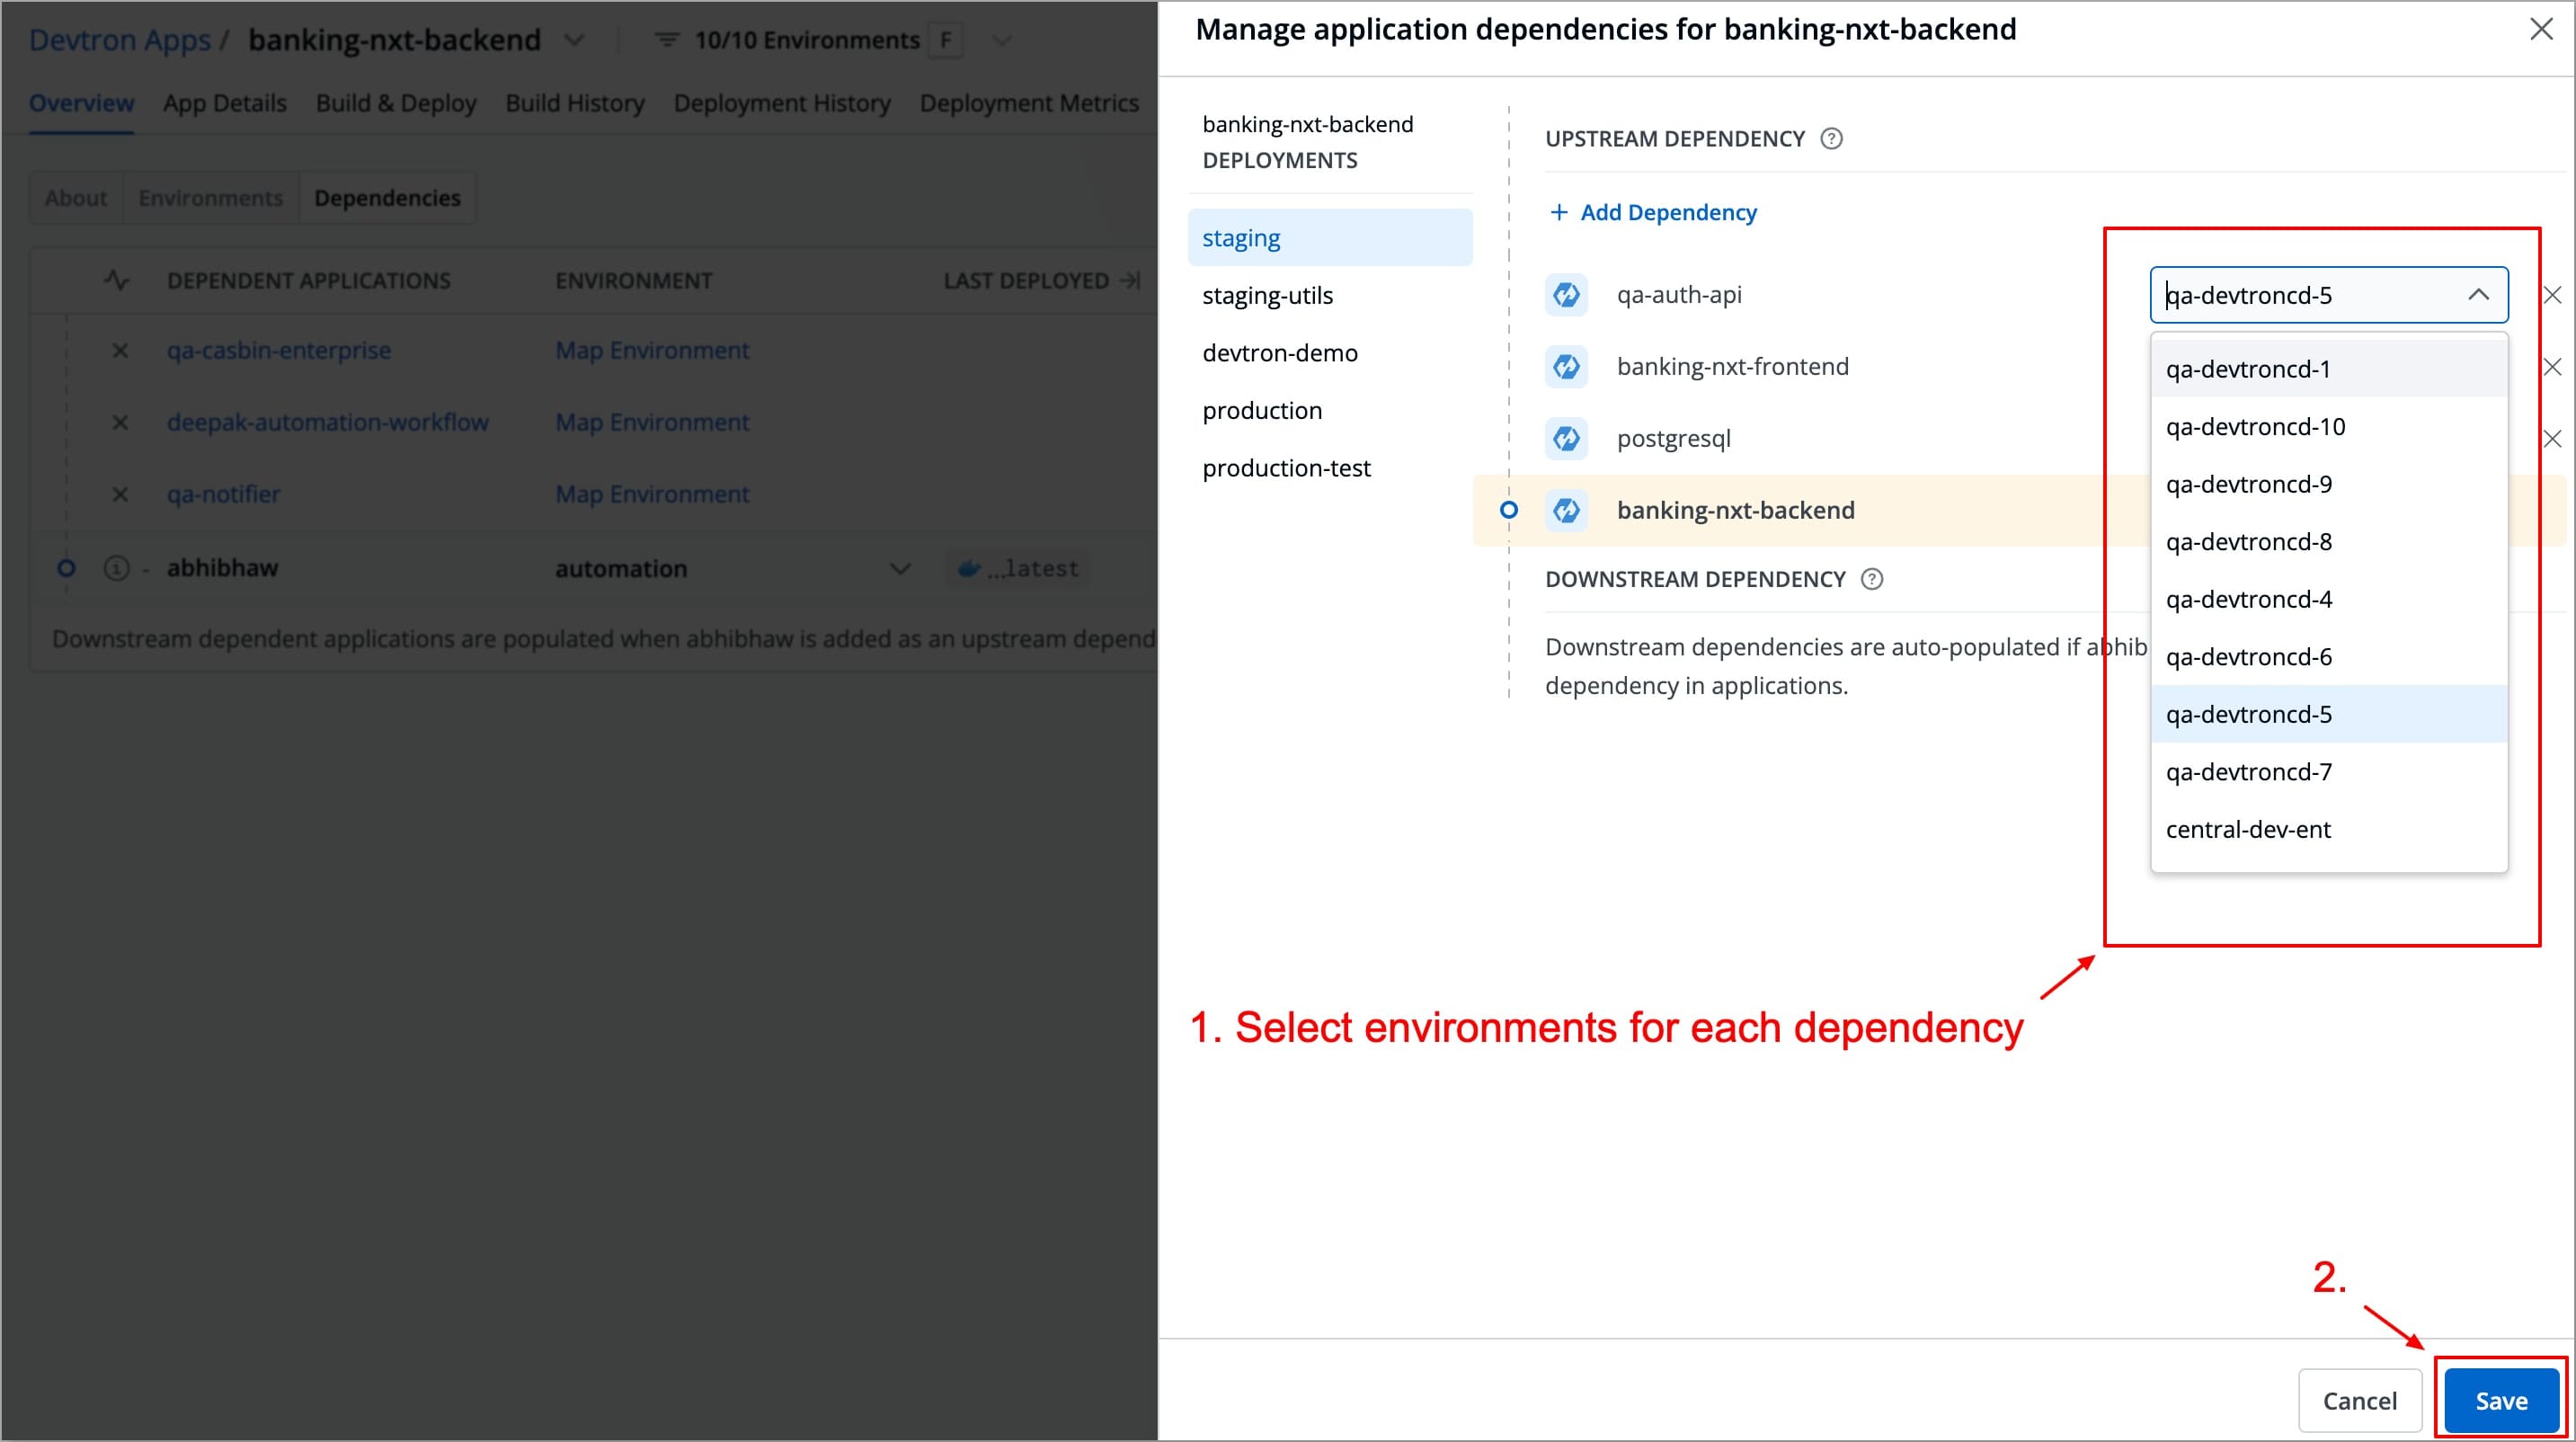Click the postgresql app icon

tap(1566, 439)
